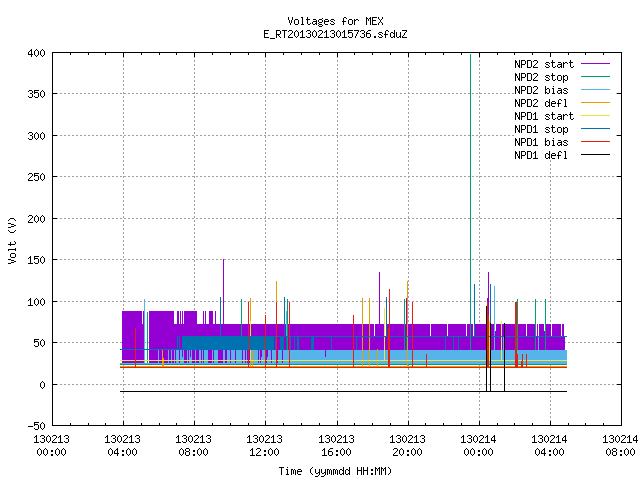Screen dimensions: 640x480
Task: Select the "NPD1 start" legend label
Action: [544, 116]
